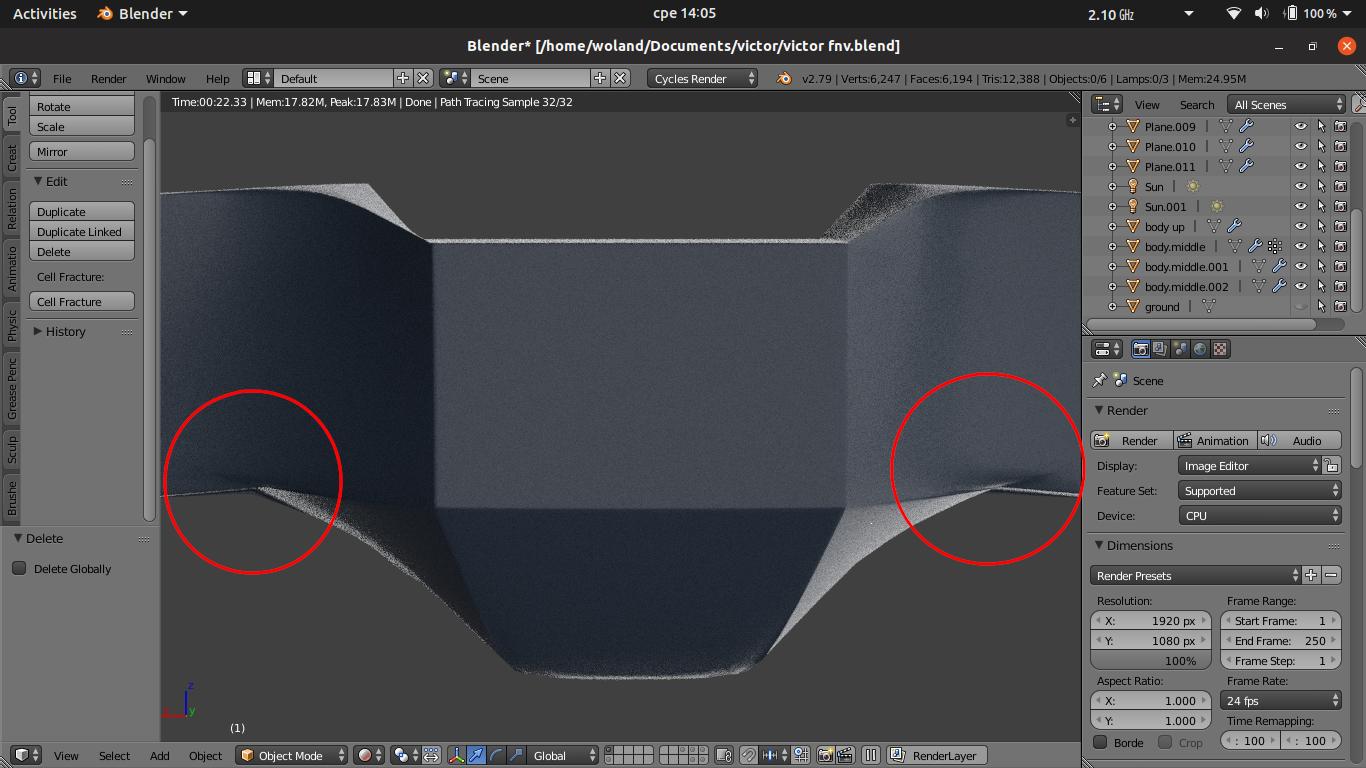Enable the Delete Globally checkbox
This screenshot has width=1366, height=768.
19,568
